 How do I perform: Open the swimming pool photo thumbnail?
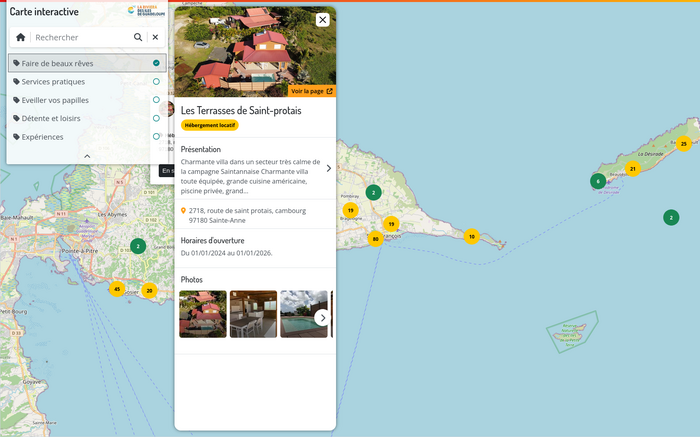[303, 314]
